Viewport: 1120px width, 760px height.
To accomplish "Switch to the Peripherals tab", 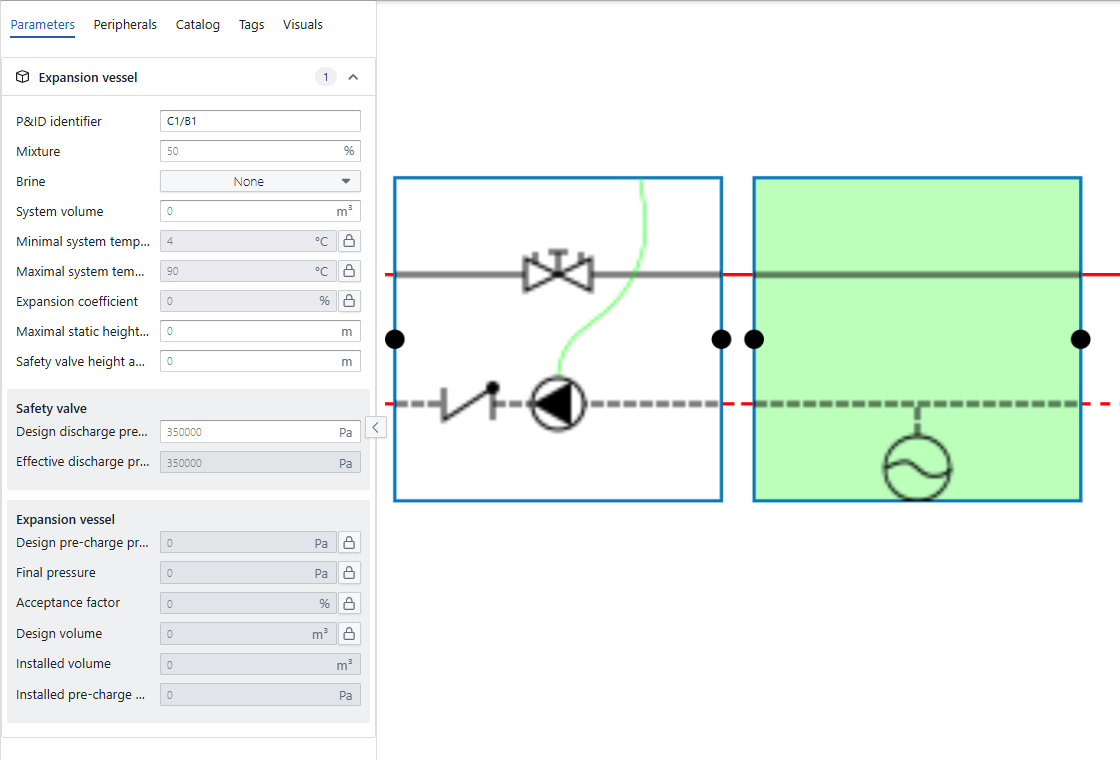I will (x=125, y=25).
